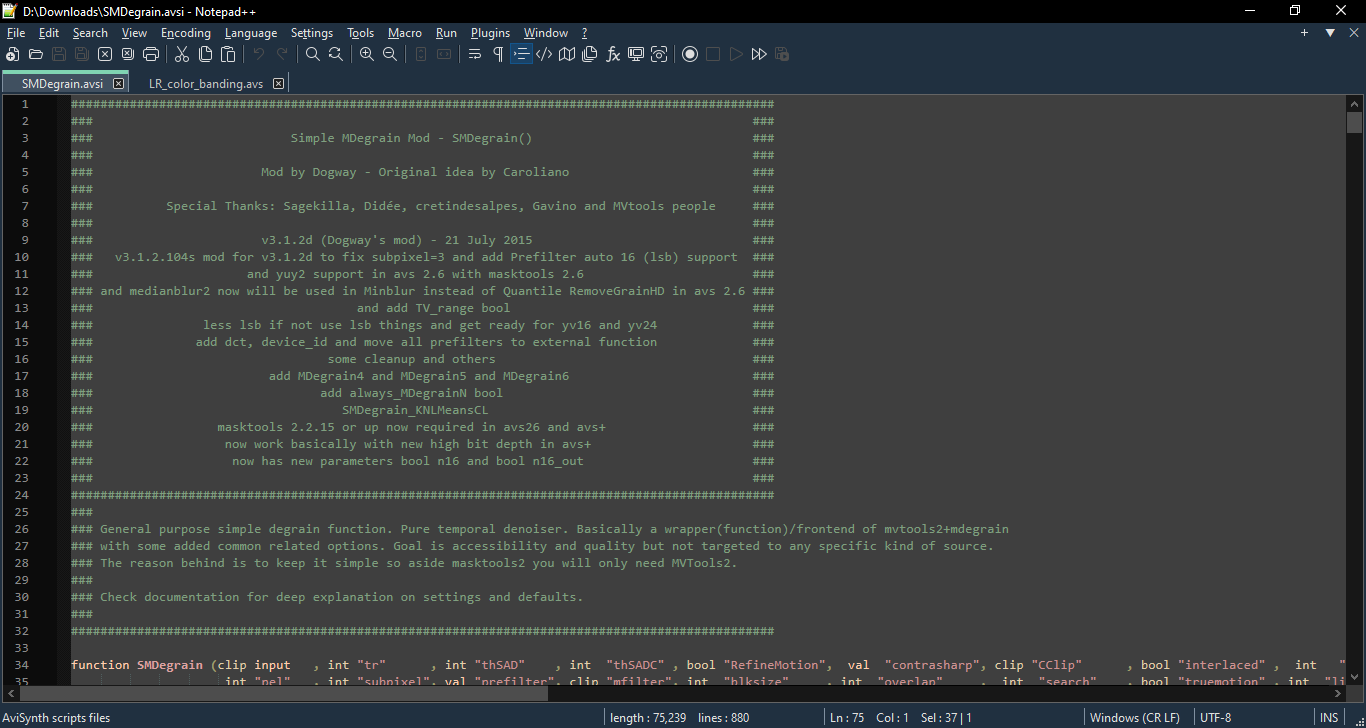Open user defined language icon
The image size is (1366, 728).
(x=544, y=54)
